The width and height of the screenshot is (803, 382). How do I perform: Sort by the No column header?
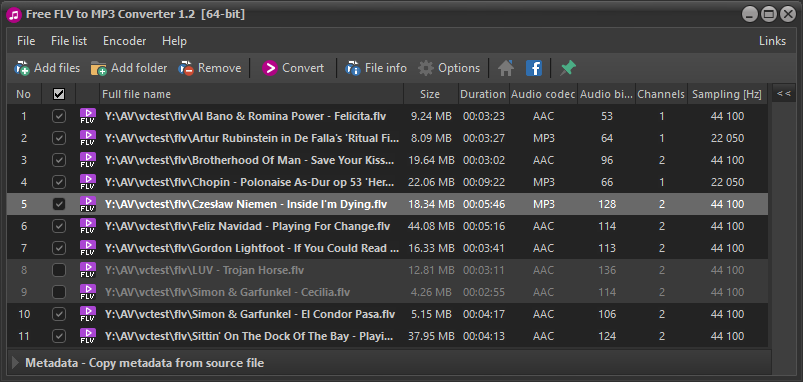[24, 94]
